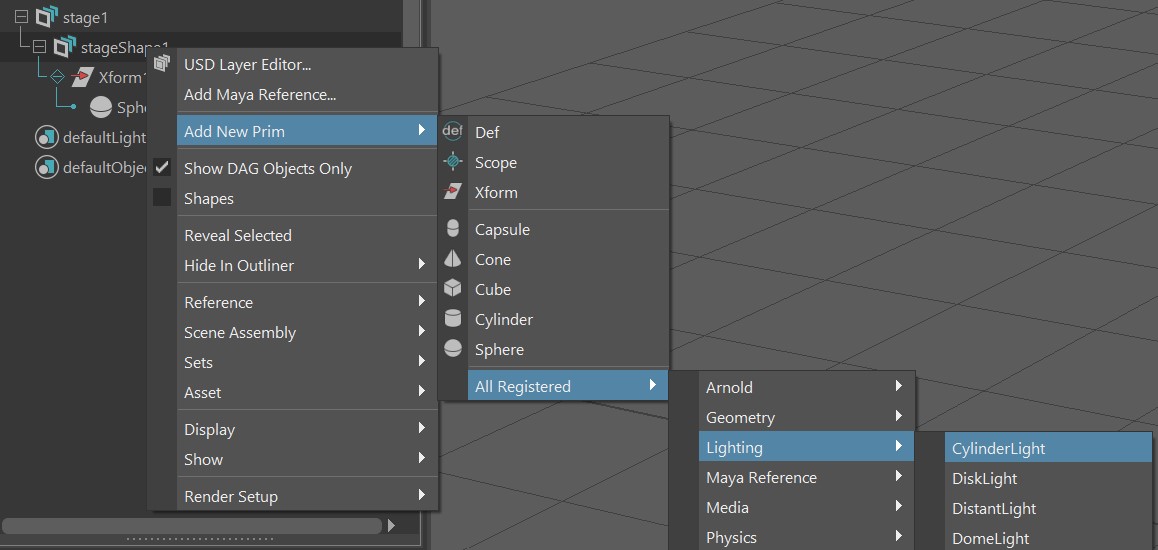The height and width of the screenshot is (550, 1158).
Task: Toggle Show DAG Objects Only checkbox
Action: pyautogui.click(x=162, y=168)
